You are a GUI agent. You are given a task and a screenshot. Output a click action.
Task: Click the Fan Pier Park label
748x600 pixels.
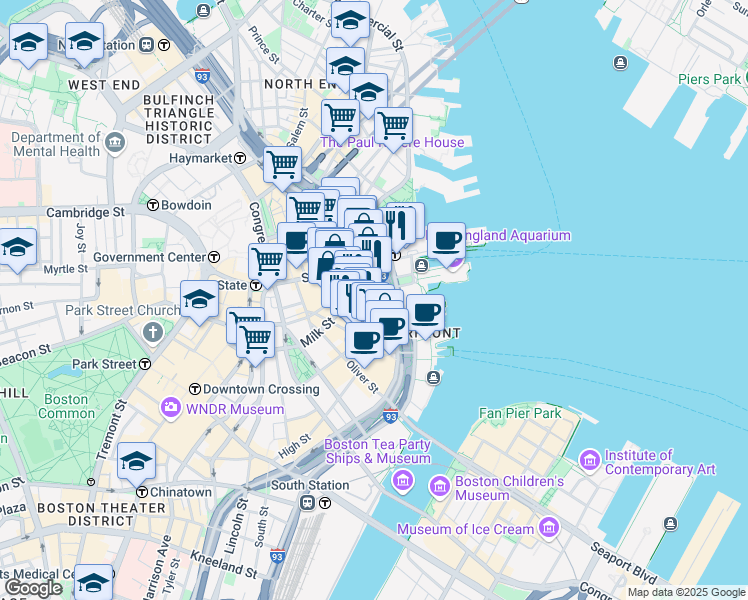coord(520,413)
